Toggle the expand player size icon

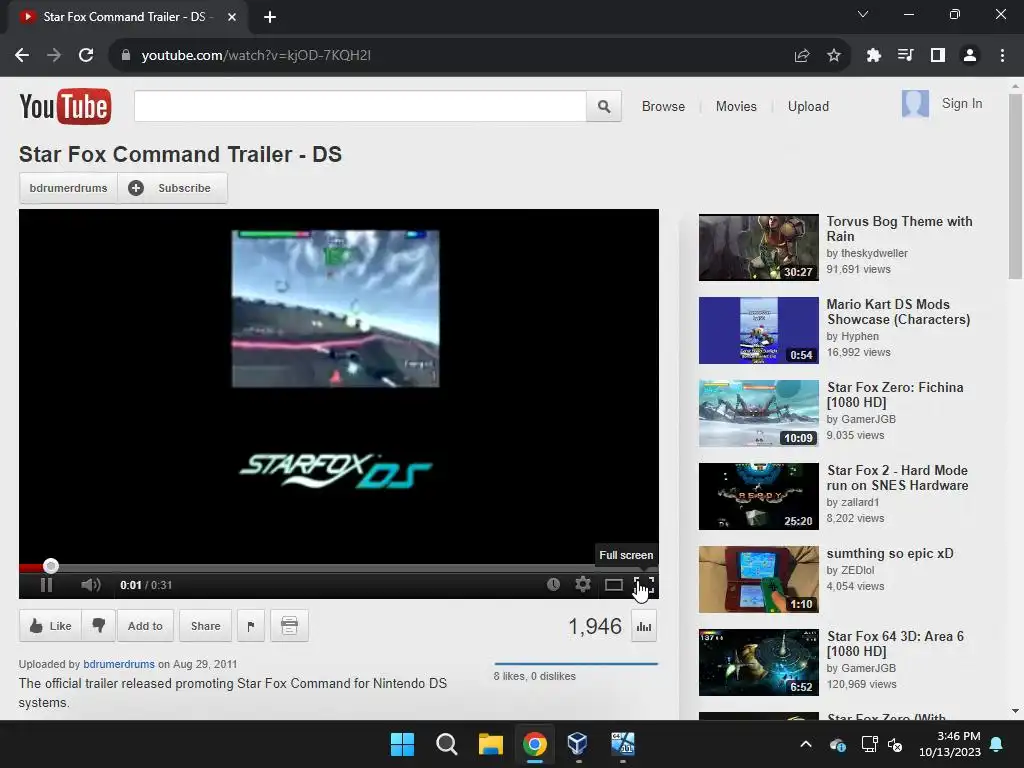coord(613,585)
